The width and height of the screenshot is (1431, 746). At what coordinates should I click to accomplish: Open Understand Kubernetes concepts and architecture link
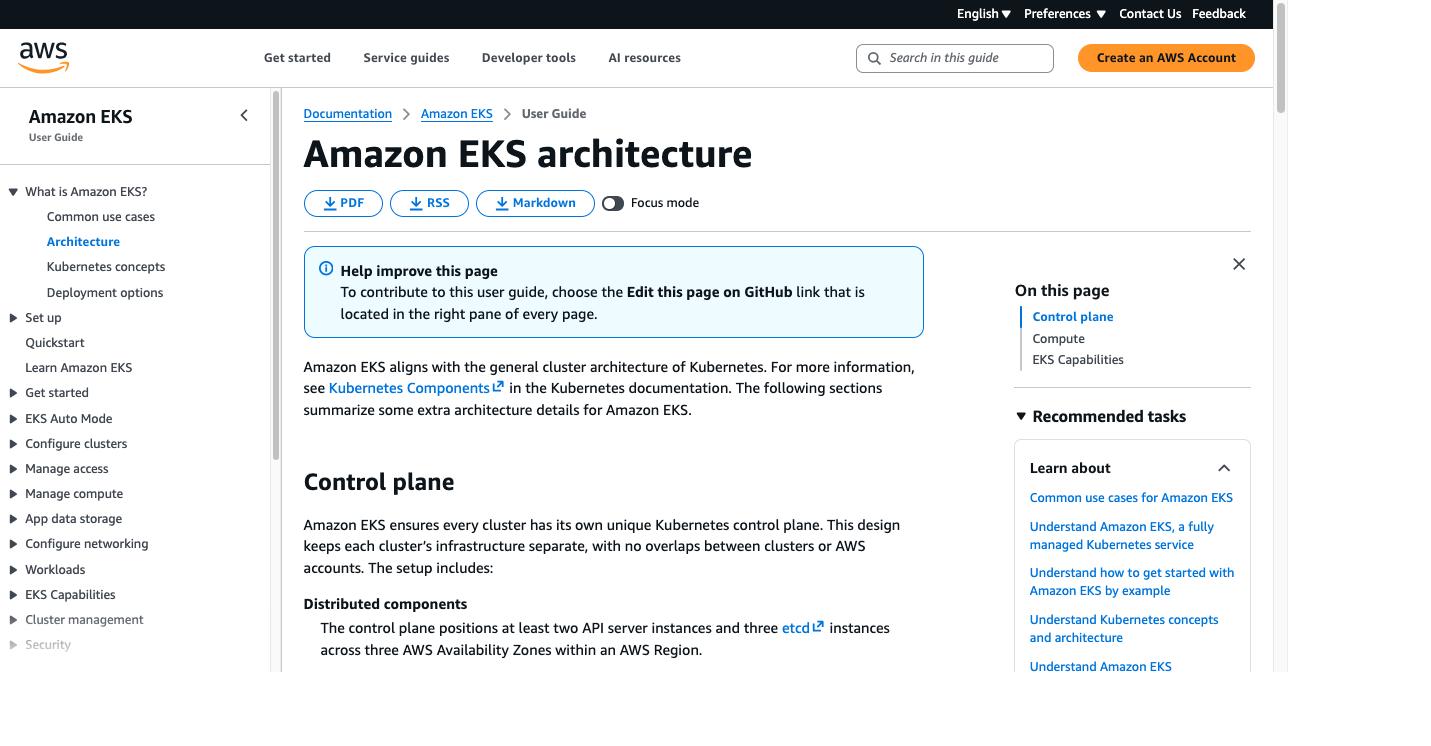tap(1124, 629)
